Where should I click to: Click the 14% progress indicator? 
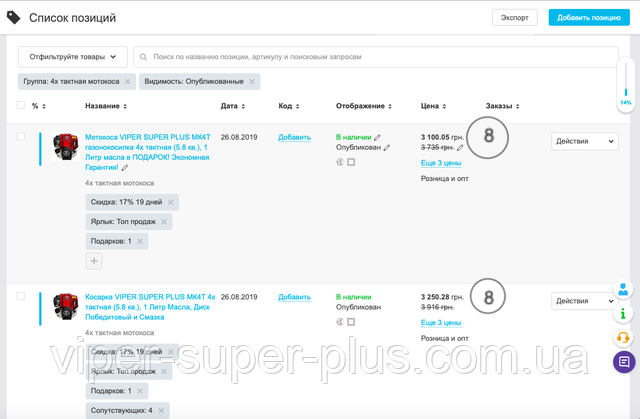pyautogui.click(x=625, y=85)
